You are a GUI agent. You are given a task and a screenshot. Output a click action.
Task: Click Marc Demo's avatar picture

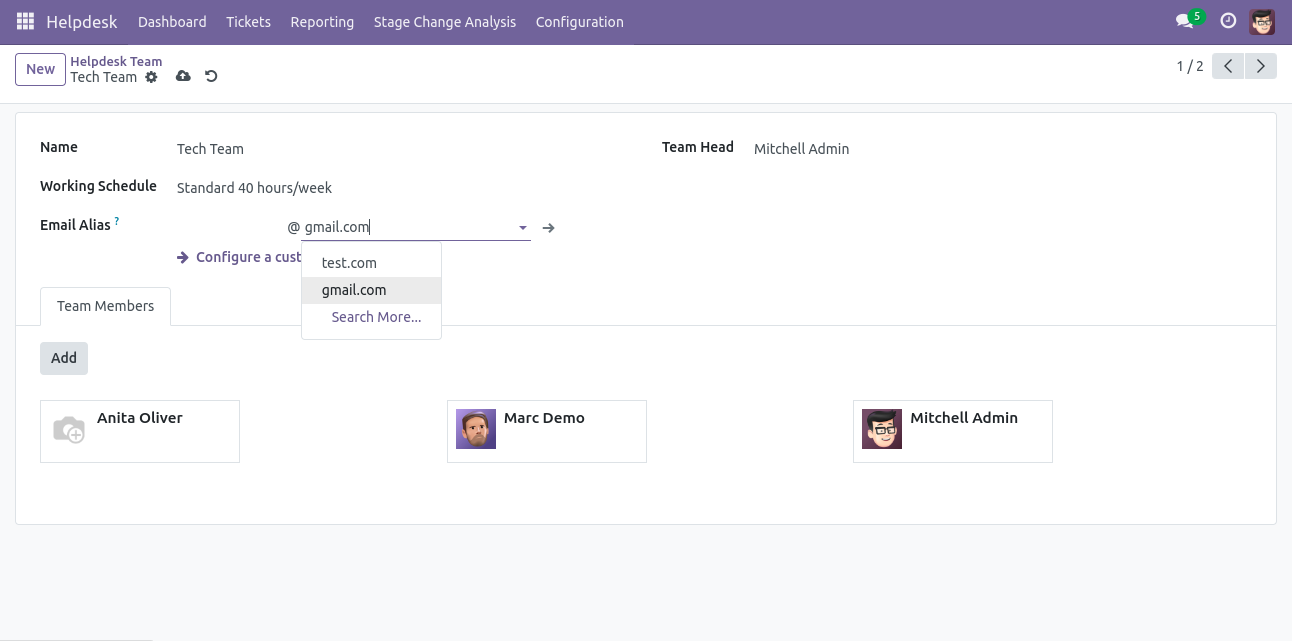click(476, 429)
